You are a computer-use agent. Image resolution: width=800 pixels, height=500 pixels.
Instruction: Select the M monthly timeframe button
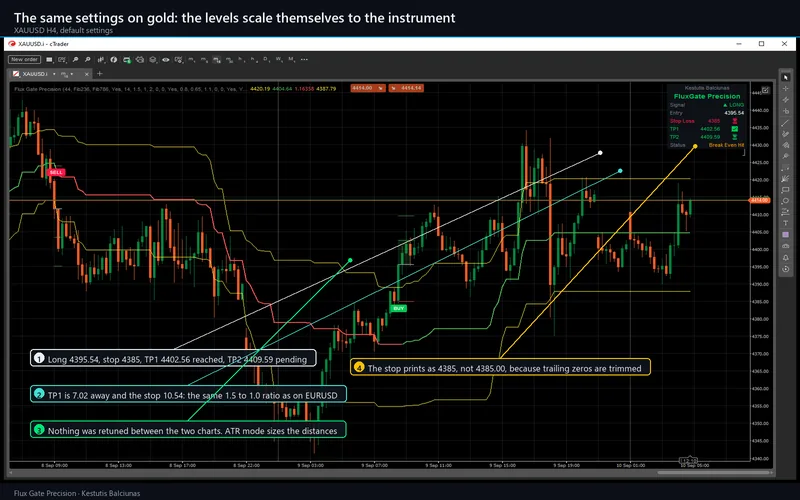tap(291, 60)
